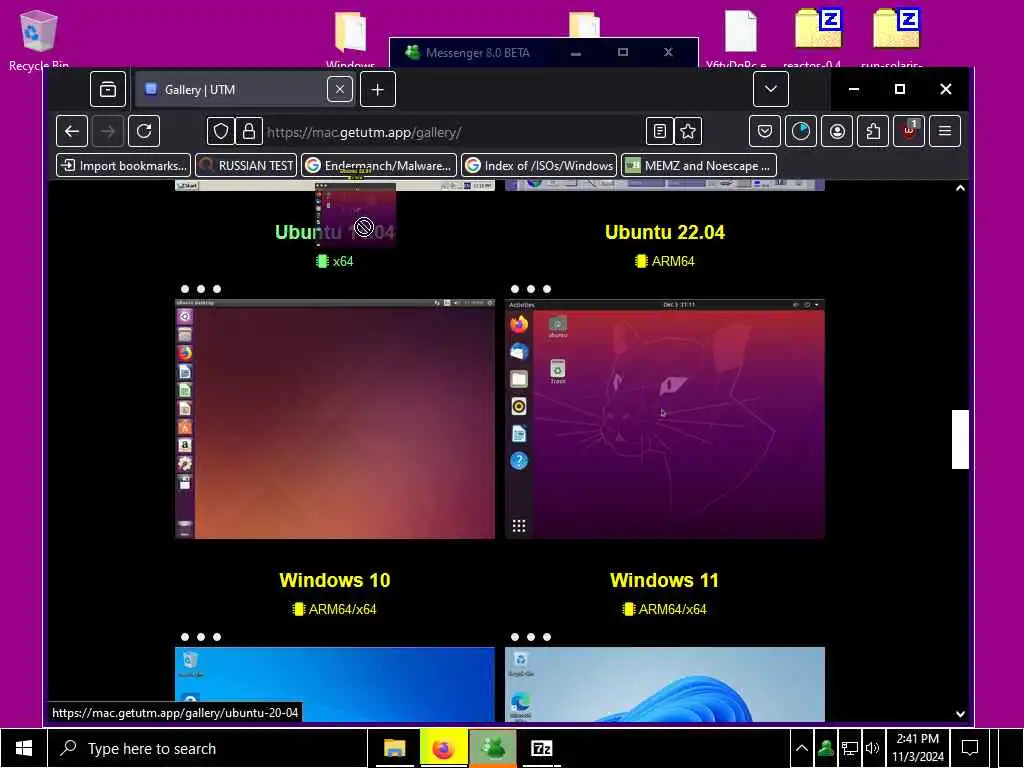Bookmark this page with the star
The width and height of the screenshot is (1024, 768).
click(688, 132)
